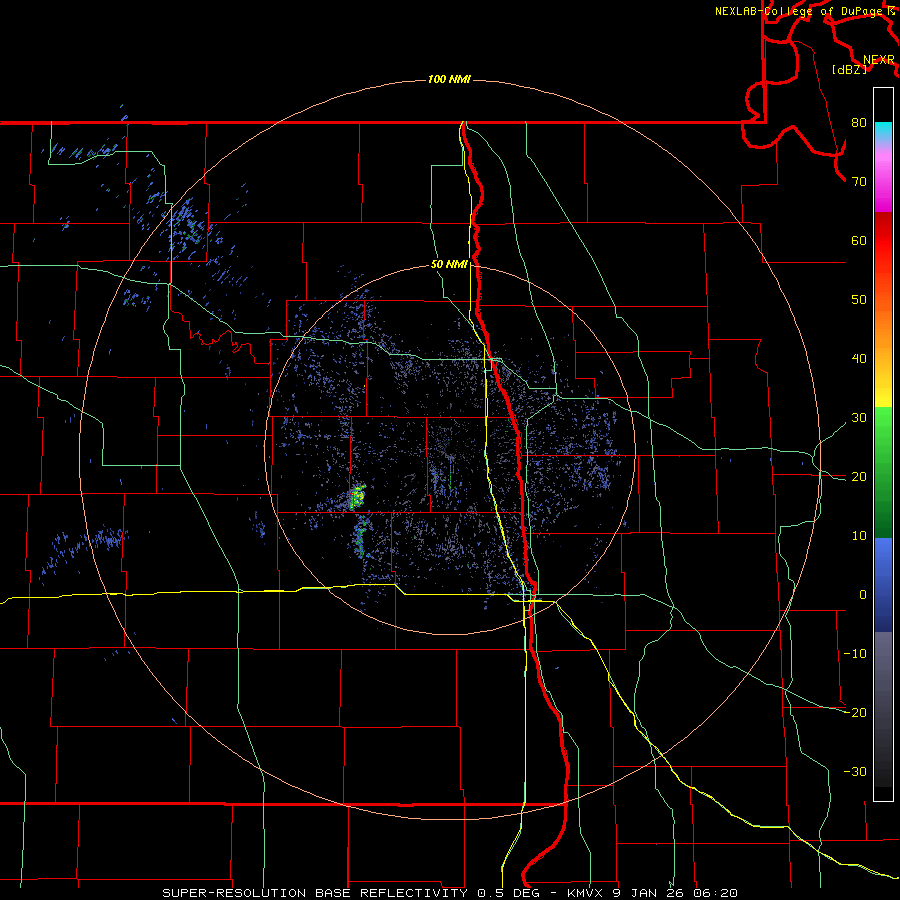Screen dimensions: 900x900
Task: Click the 80 value on the dBZ scale
Action: [859, 123]
